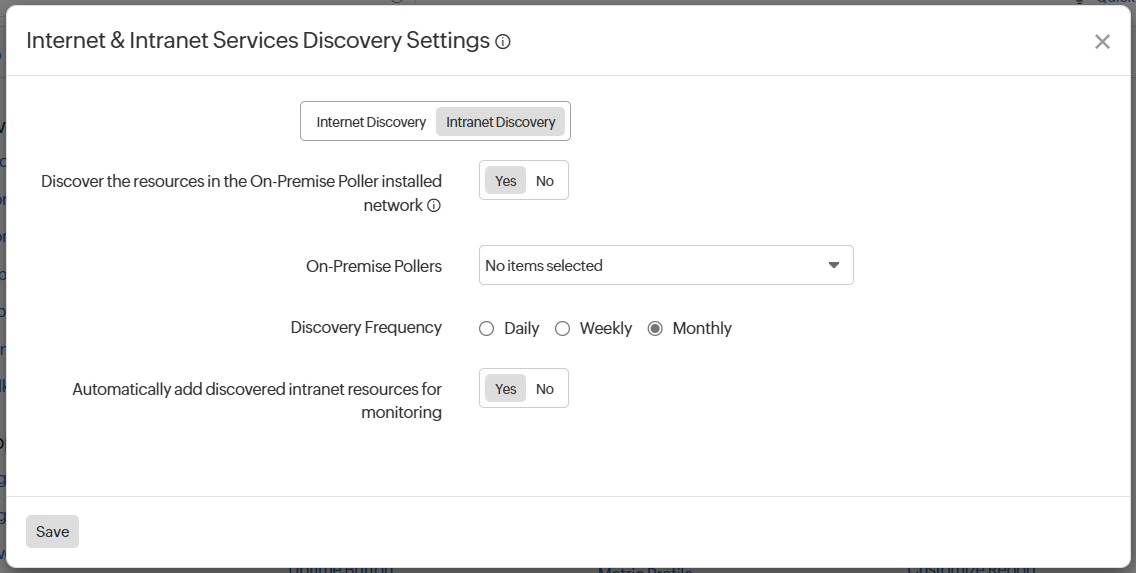Choose Yes for discovering On-Premise Poller network resources
Image resolution: width=1136 pixels, height=573 pixels.
[x=505, y=181]
